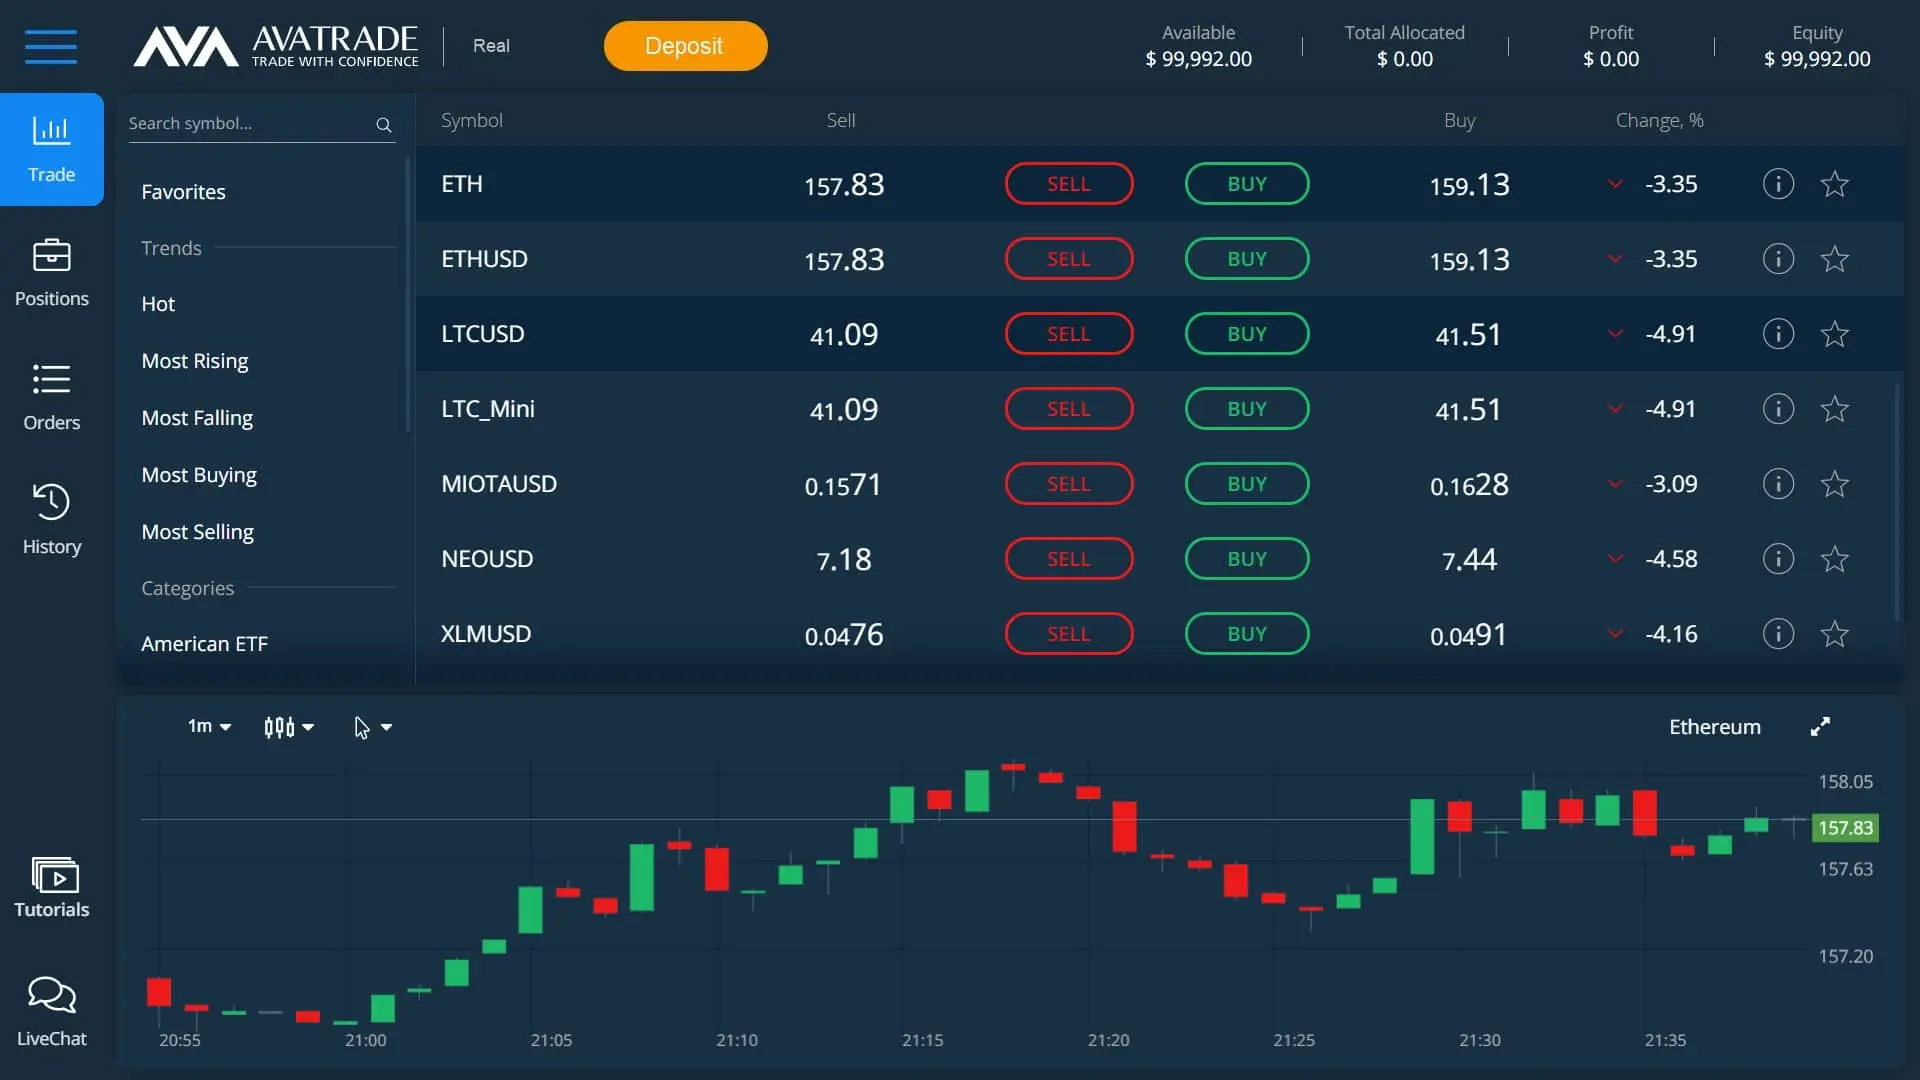Open the American ETF category
Image resolution: width=1920 pixels, height=1080 pixels.
204,643
